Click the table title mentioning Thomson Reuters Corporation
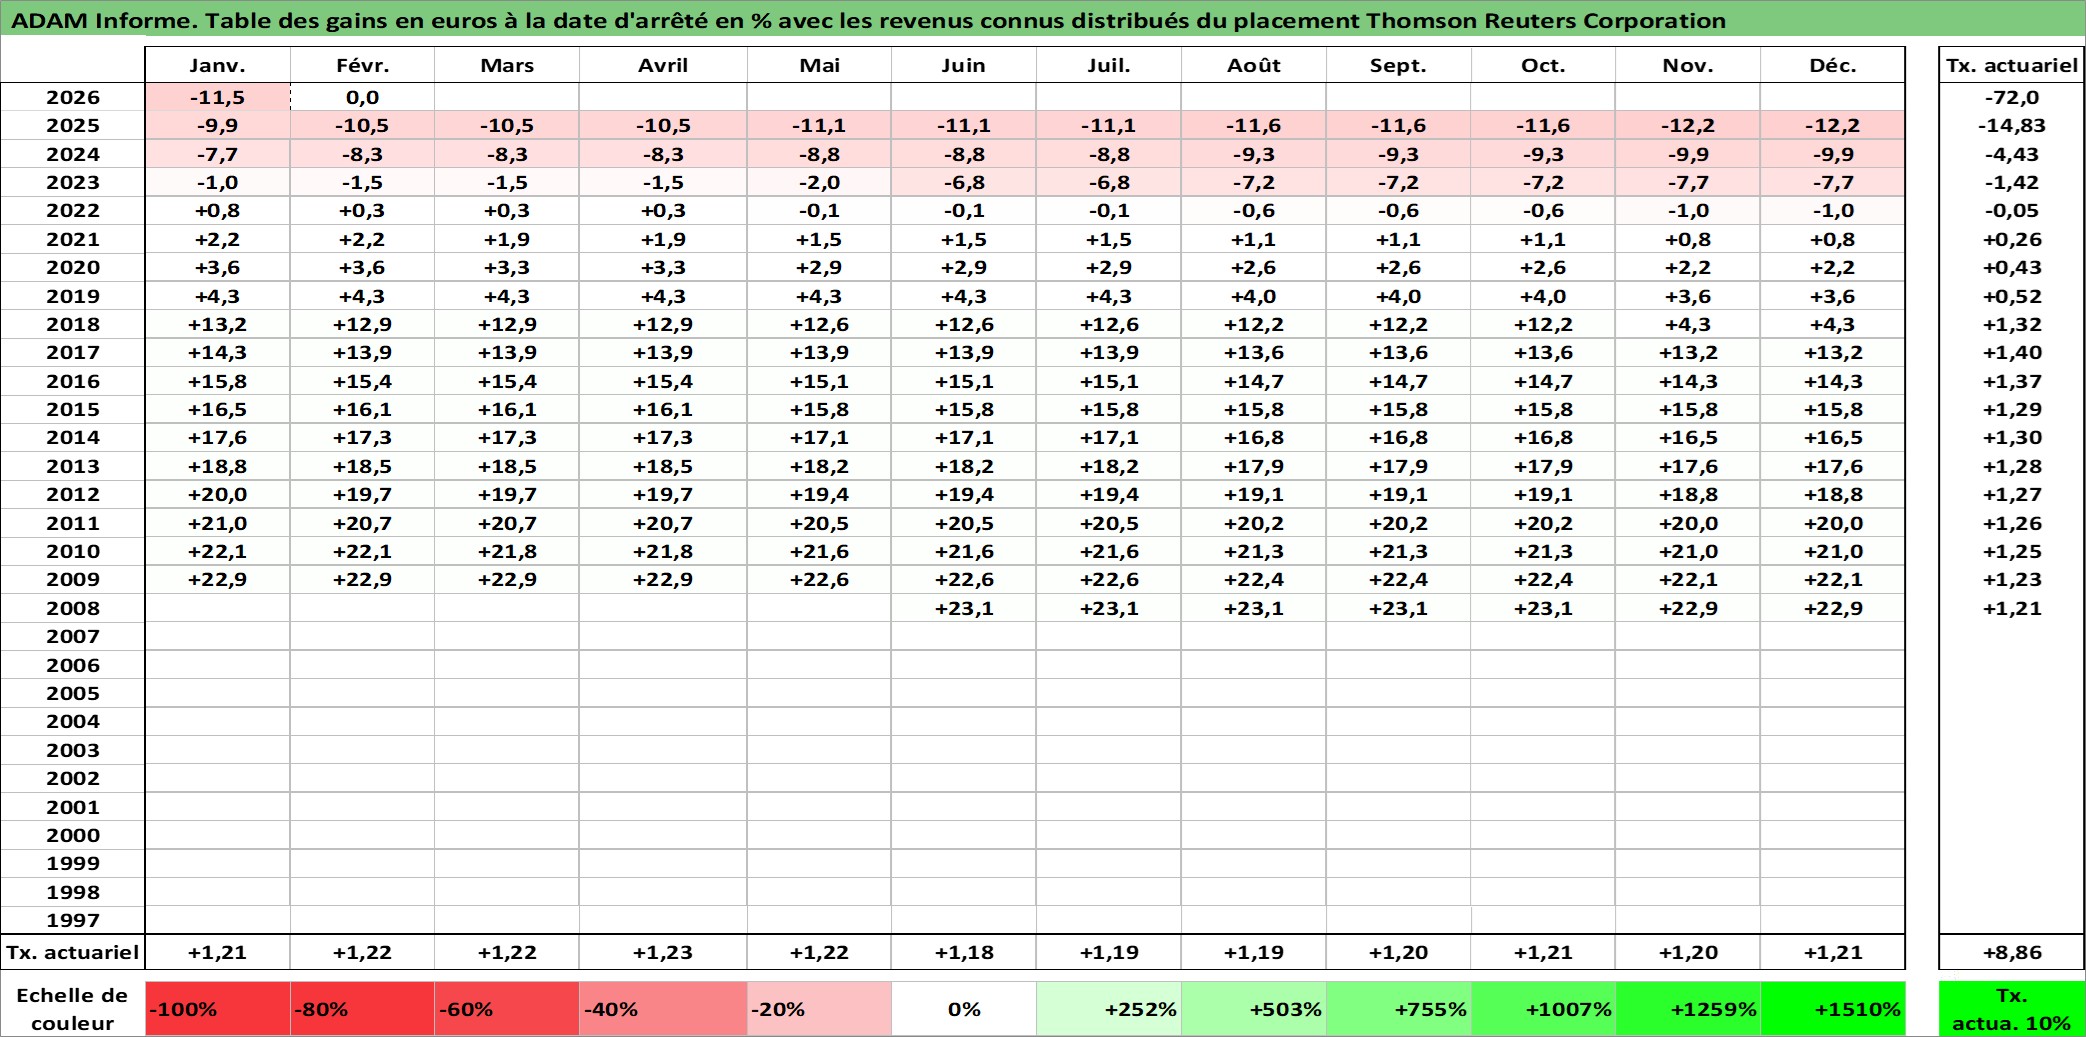The width and height of the screenshot is (2086, 1037). click(868, 21)
